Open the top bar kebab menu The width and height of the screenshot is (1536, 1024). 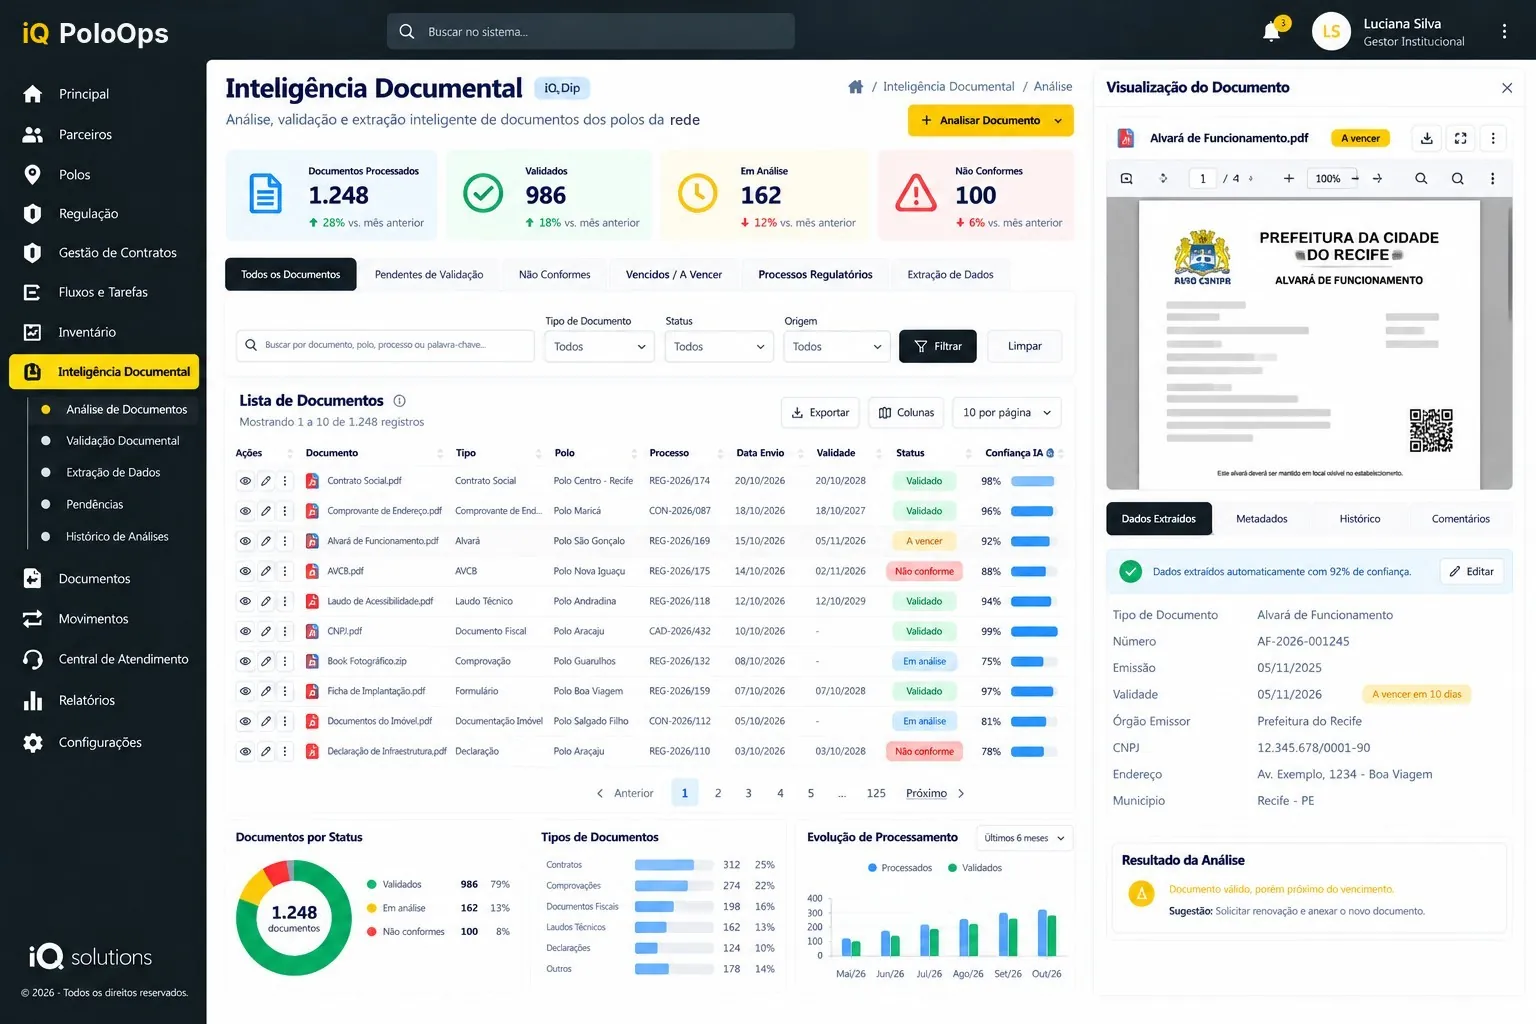pyautogui.click(x=1504, y=32)
